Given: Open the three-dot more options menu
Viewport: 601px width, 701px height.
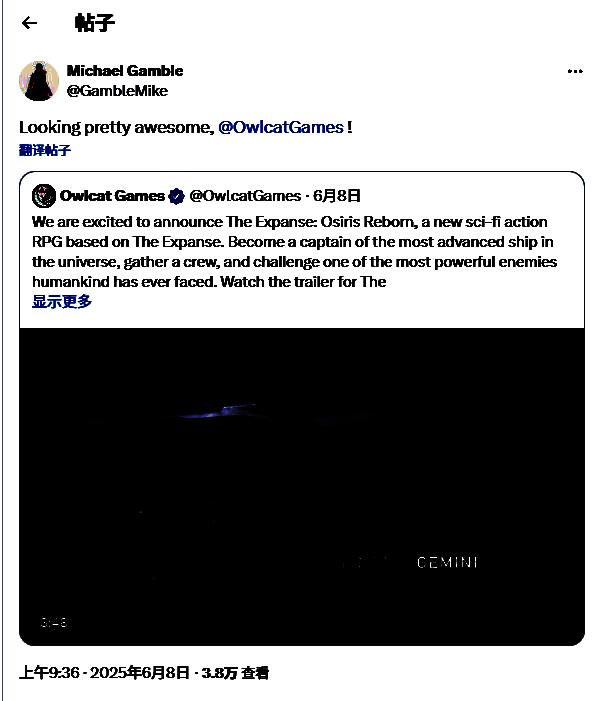Looking at the screenshot, I should pos(575,71).
